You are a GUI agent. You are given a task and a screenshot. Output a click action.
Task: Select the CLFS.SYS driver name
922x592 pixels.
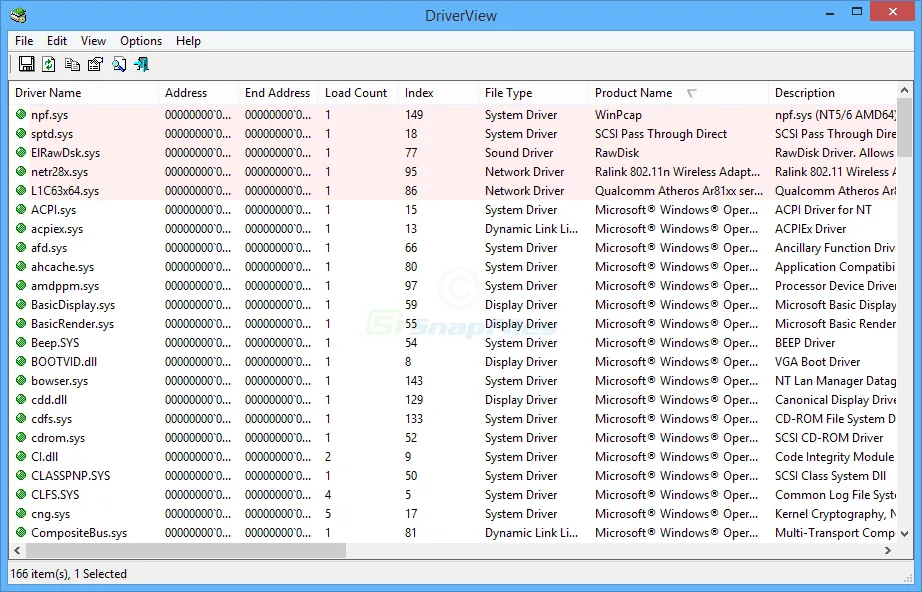[55, 494]
